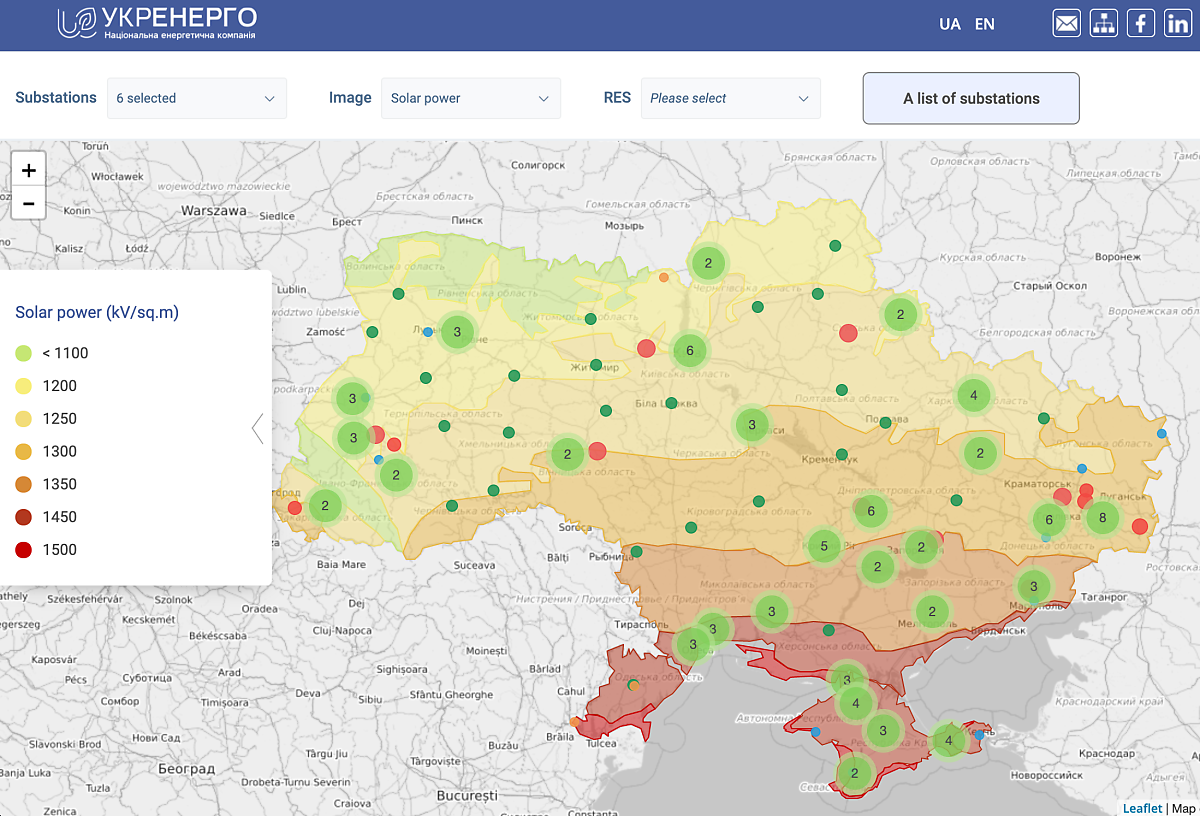Screen dimensions: 1200x816
Task: Click the Ukrenergo logo
Action: click(157, 23)
